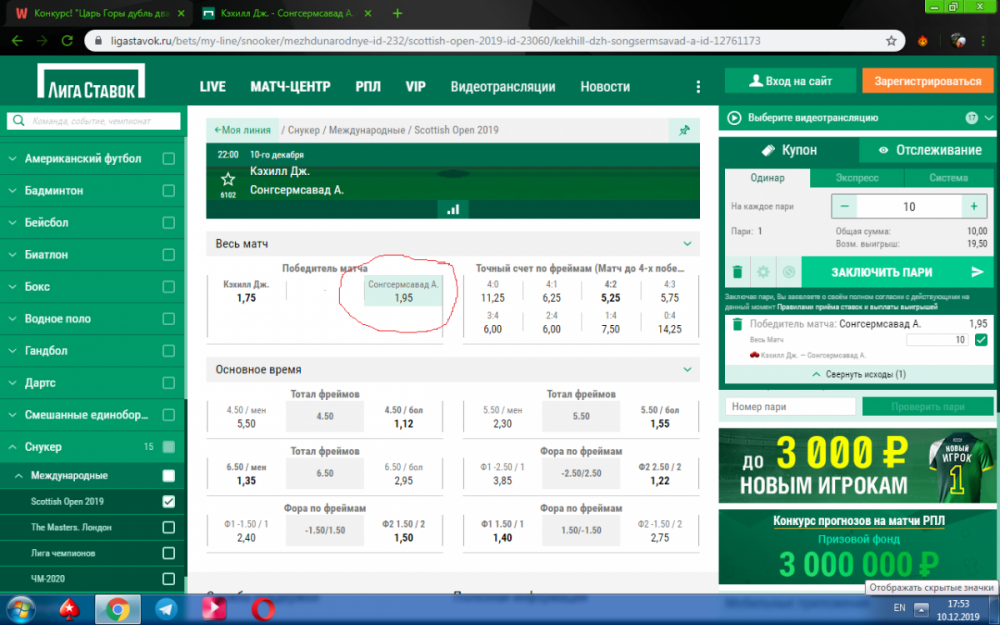Screen dimensions: 1000x625
Task: Uncheck the Scottish Open 2019 checkbox
Action: tap(168, 501)
